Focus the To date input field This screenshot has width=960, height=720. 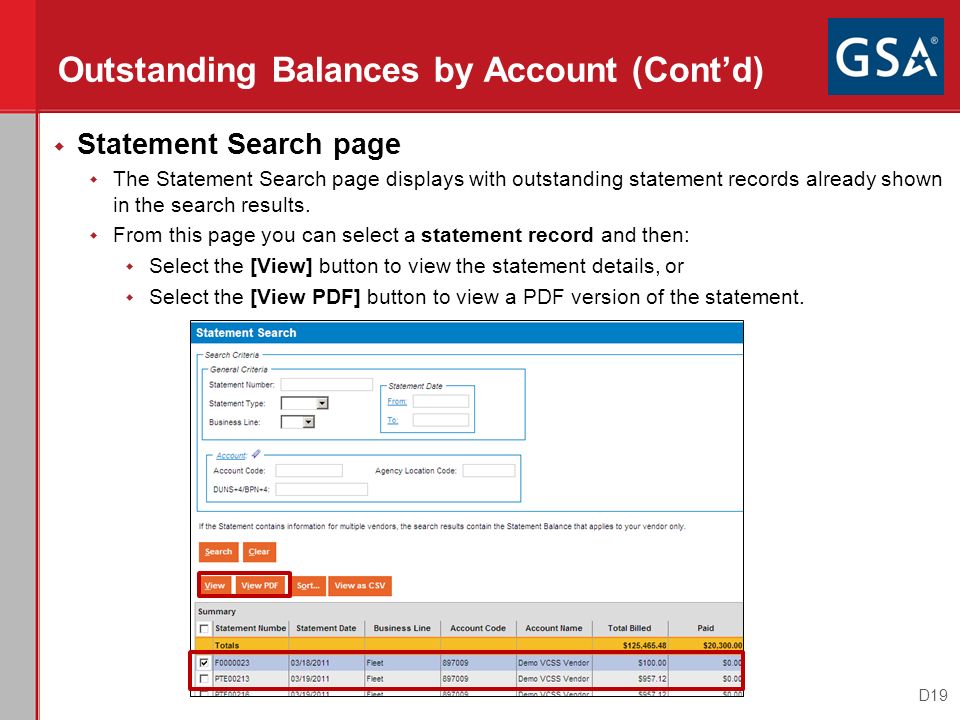click(441, 420)
